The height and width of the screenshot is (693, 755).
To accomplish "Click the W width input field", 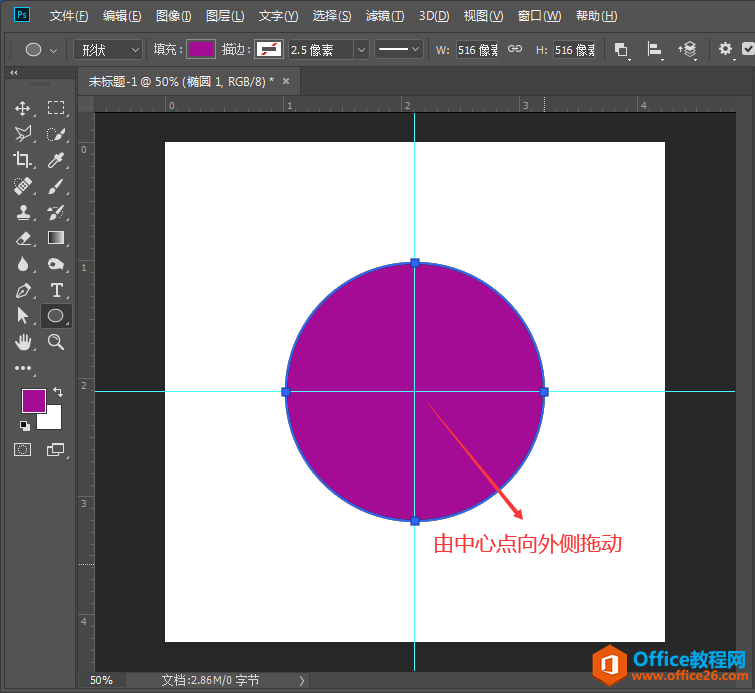I will point(477,50).
